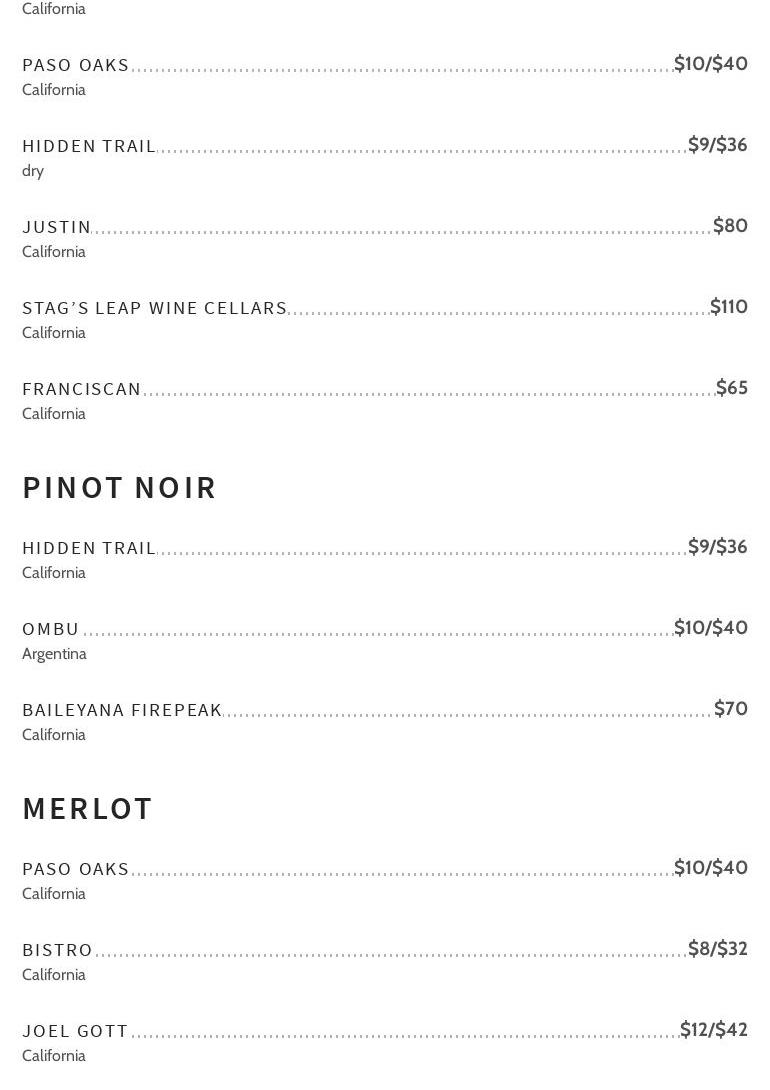This screenshot has width=770, height=1090.
Task: Click the $80 price for Justin
Action: [730, 226]
